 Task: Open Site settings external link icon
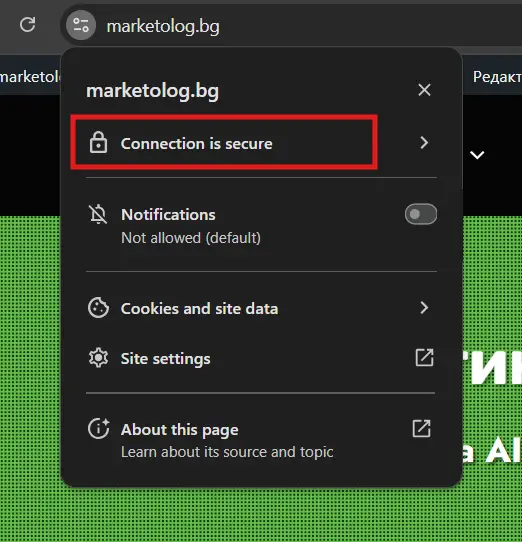point(424,357)
